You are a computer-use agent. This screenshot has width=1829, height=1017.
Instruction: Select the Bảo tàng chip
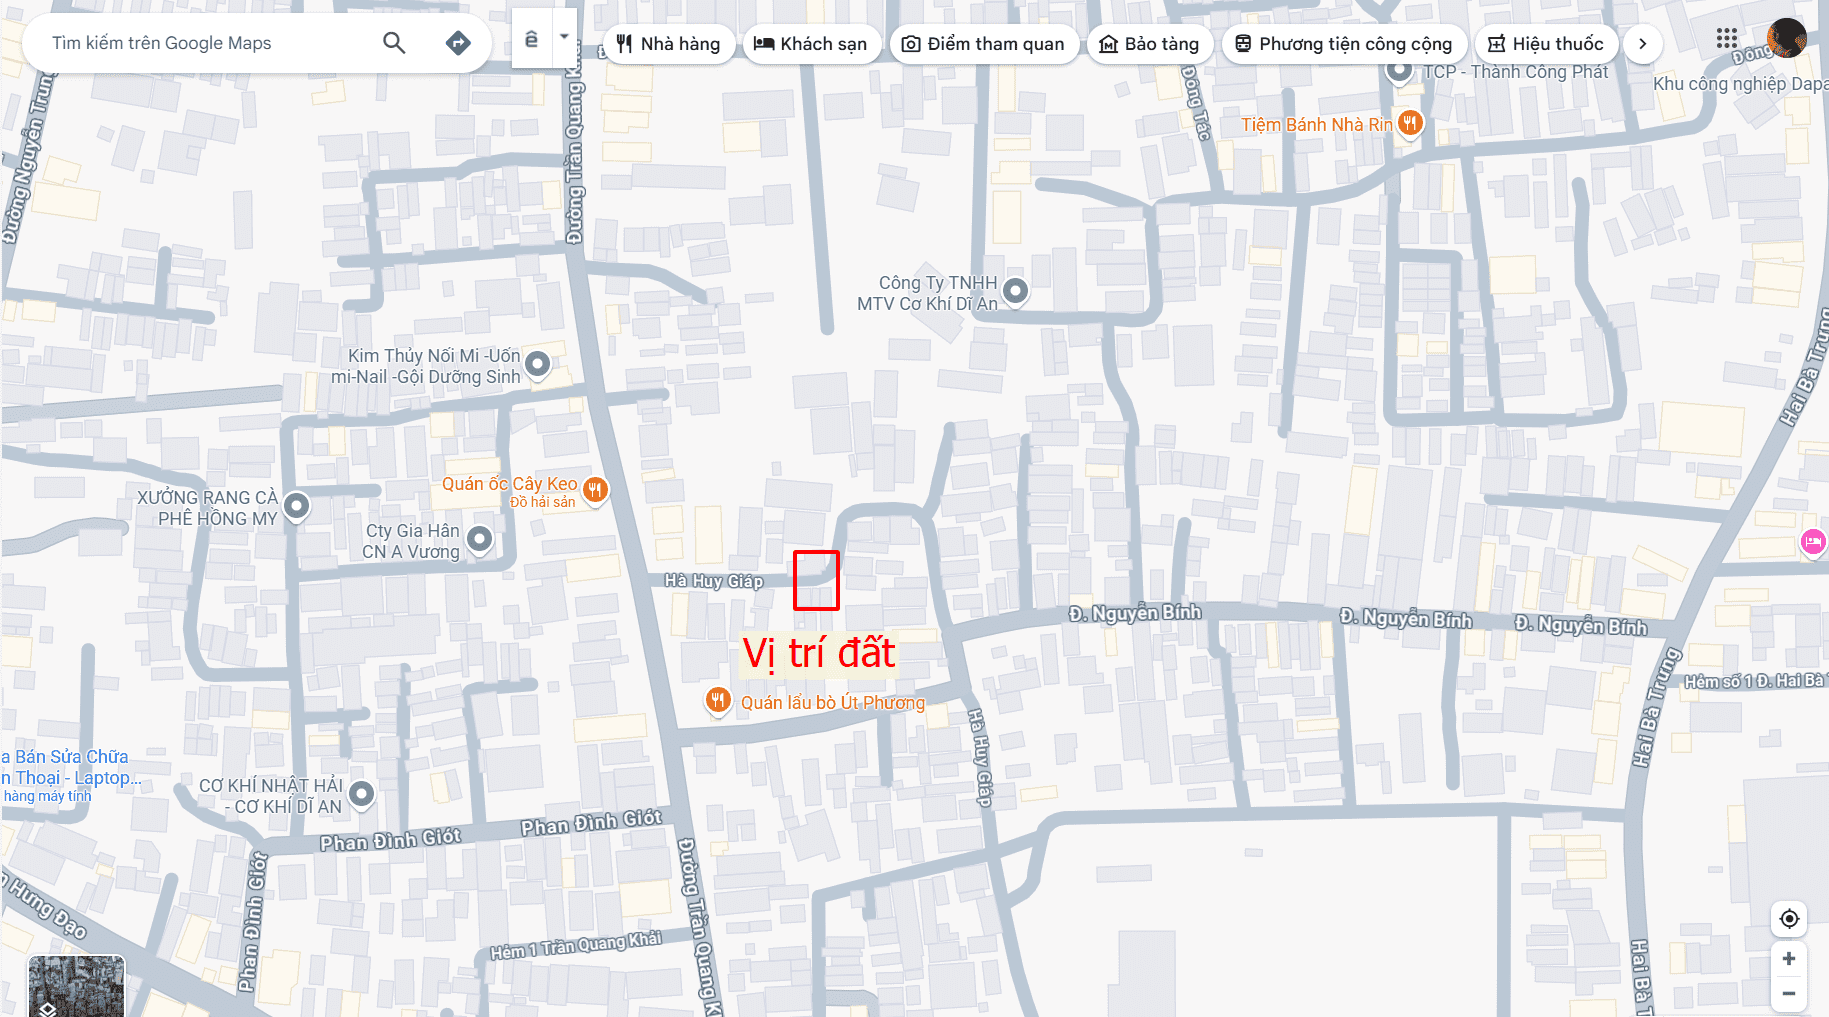click(x=1149, y=44)
